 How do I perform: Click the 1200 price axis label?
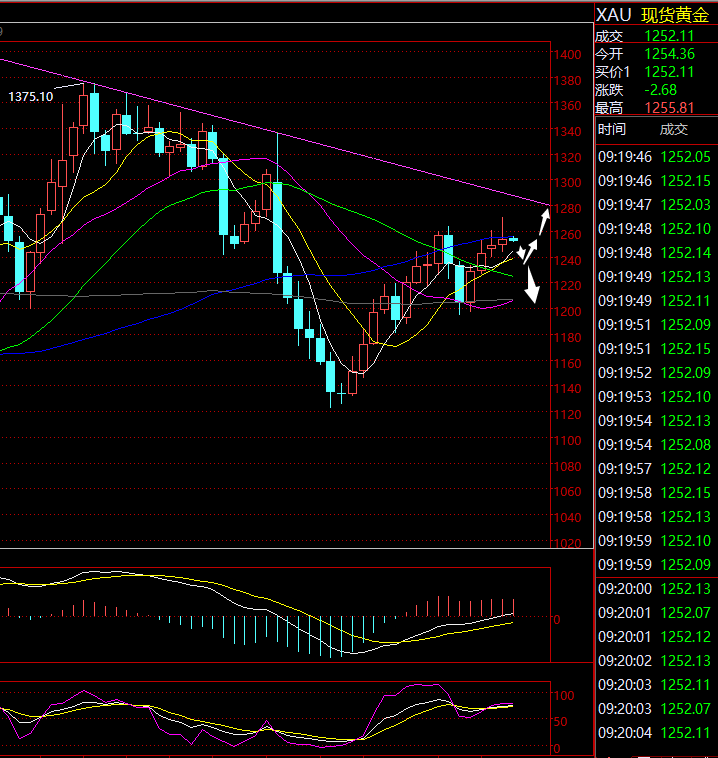click(568, 312)
